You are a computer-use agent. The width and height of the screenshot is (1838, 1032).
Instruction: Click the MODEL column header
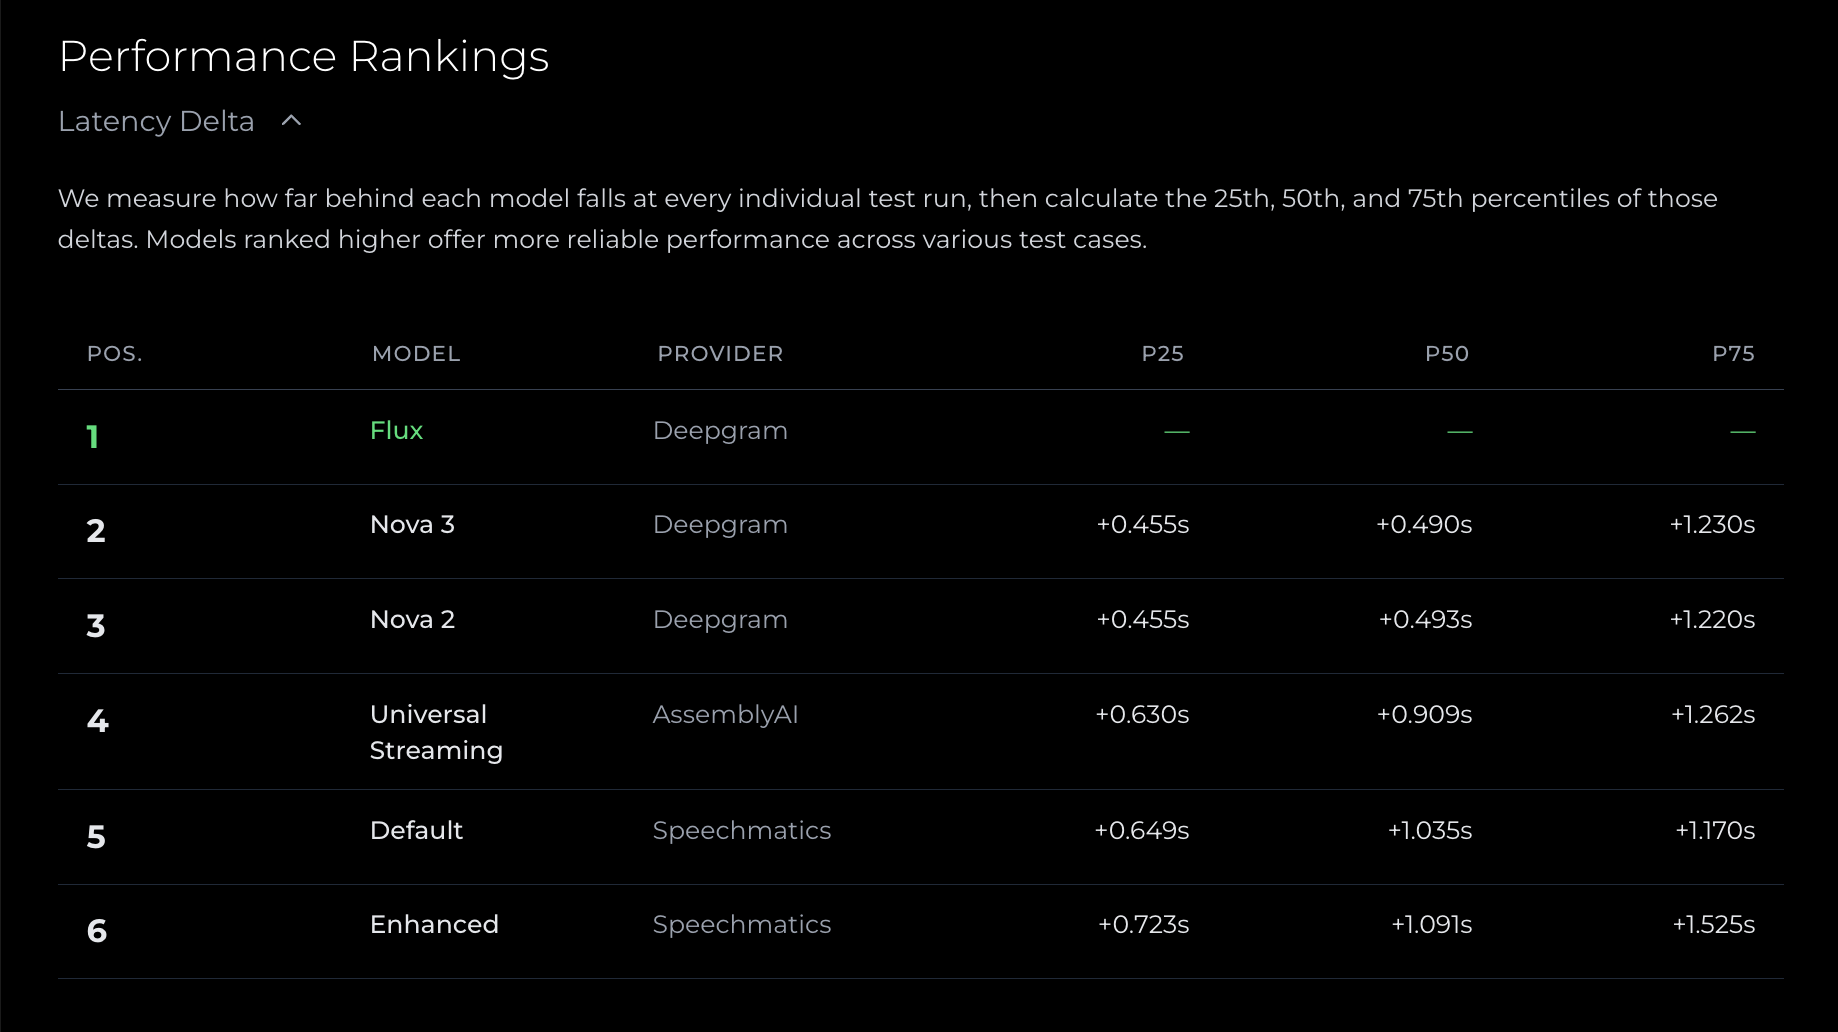click(416, 354)
